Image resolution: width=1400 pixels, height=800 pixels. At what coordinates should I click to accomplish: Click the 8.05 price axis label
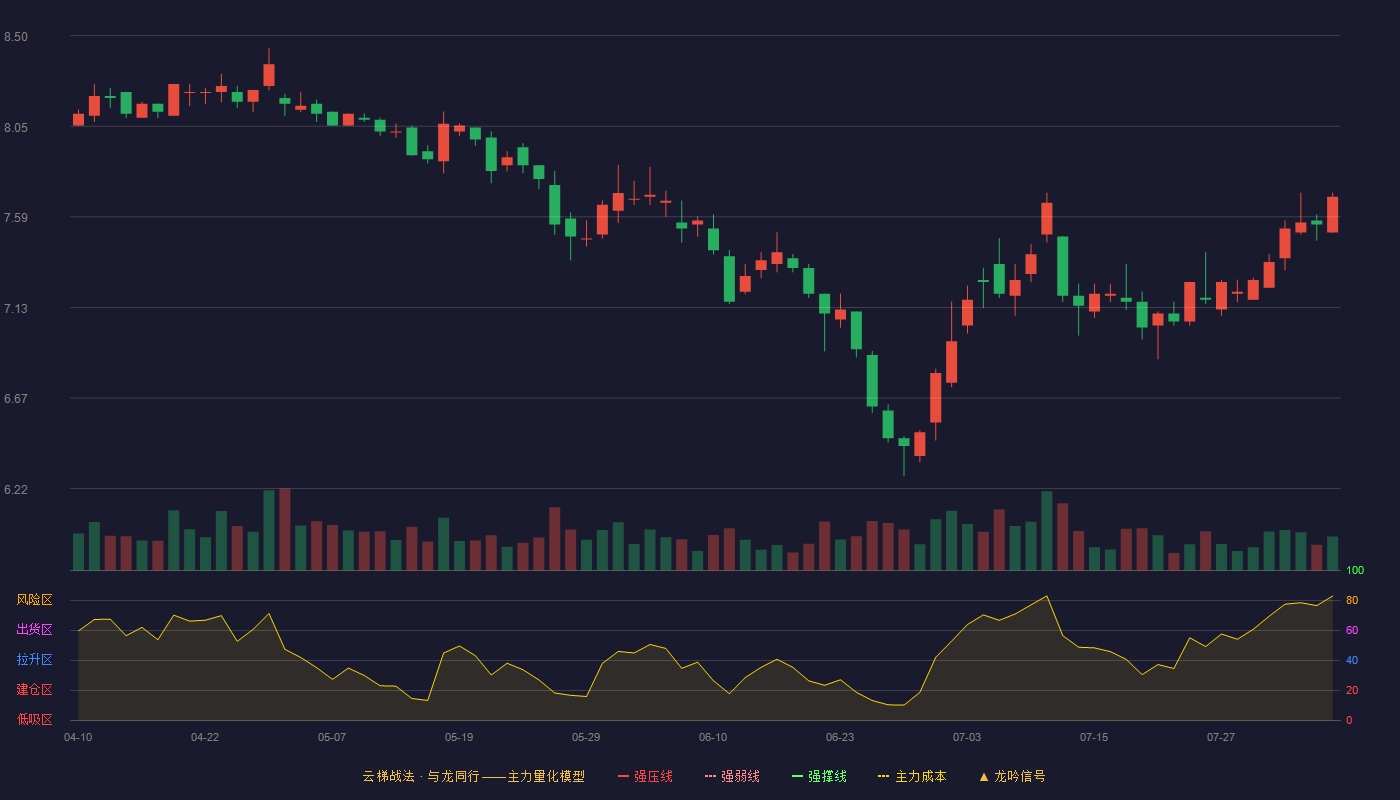click(x=16, y=128)
